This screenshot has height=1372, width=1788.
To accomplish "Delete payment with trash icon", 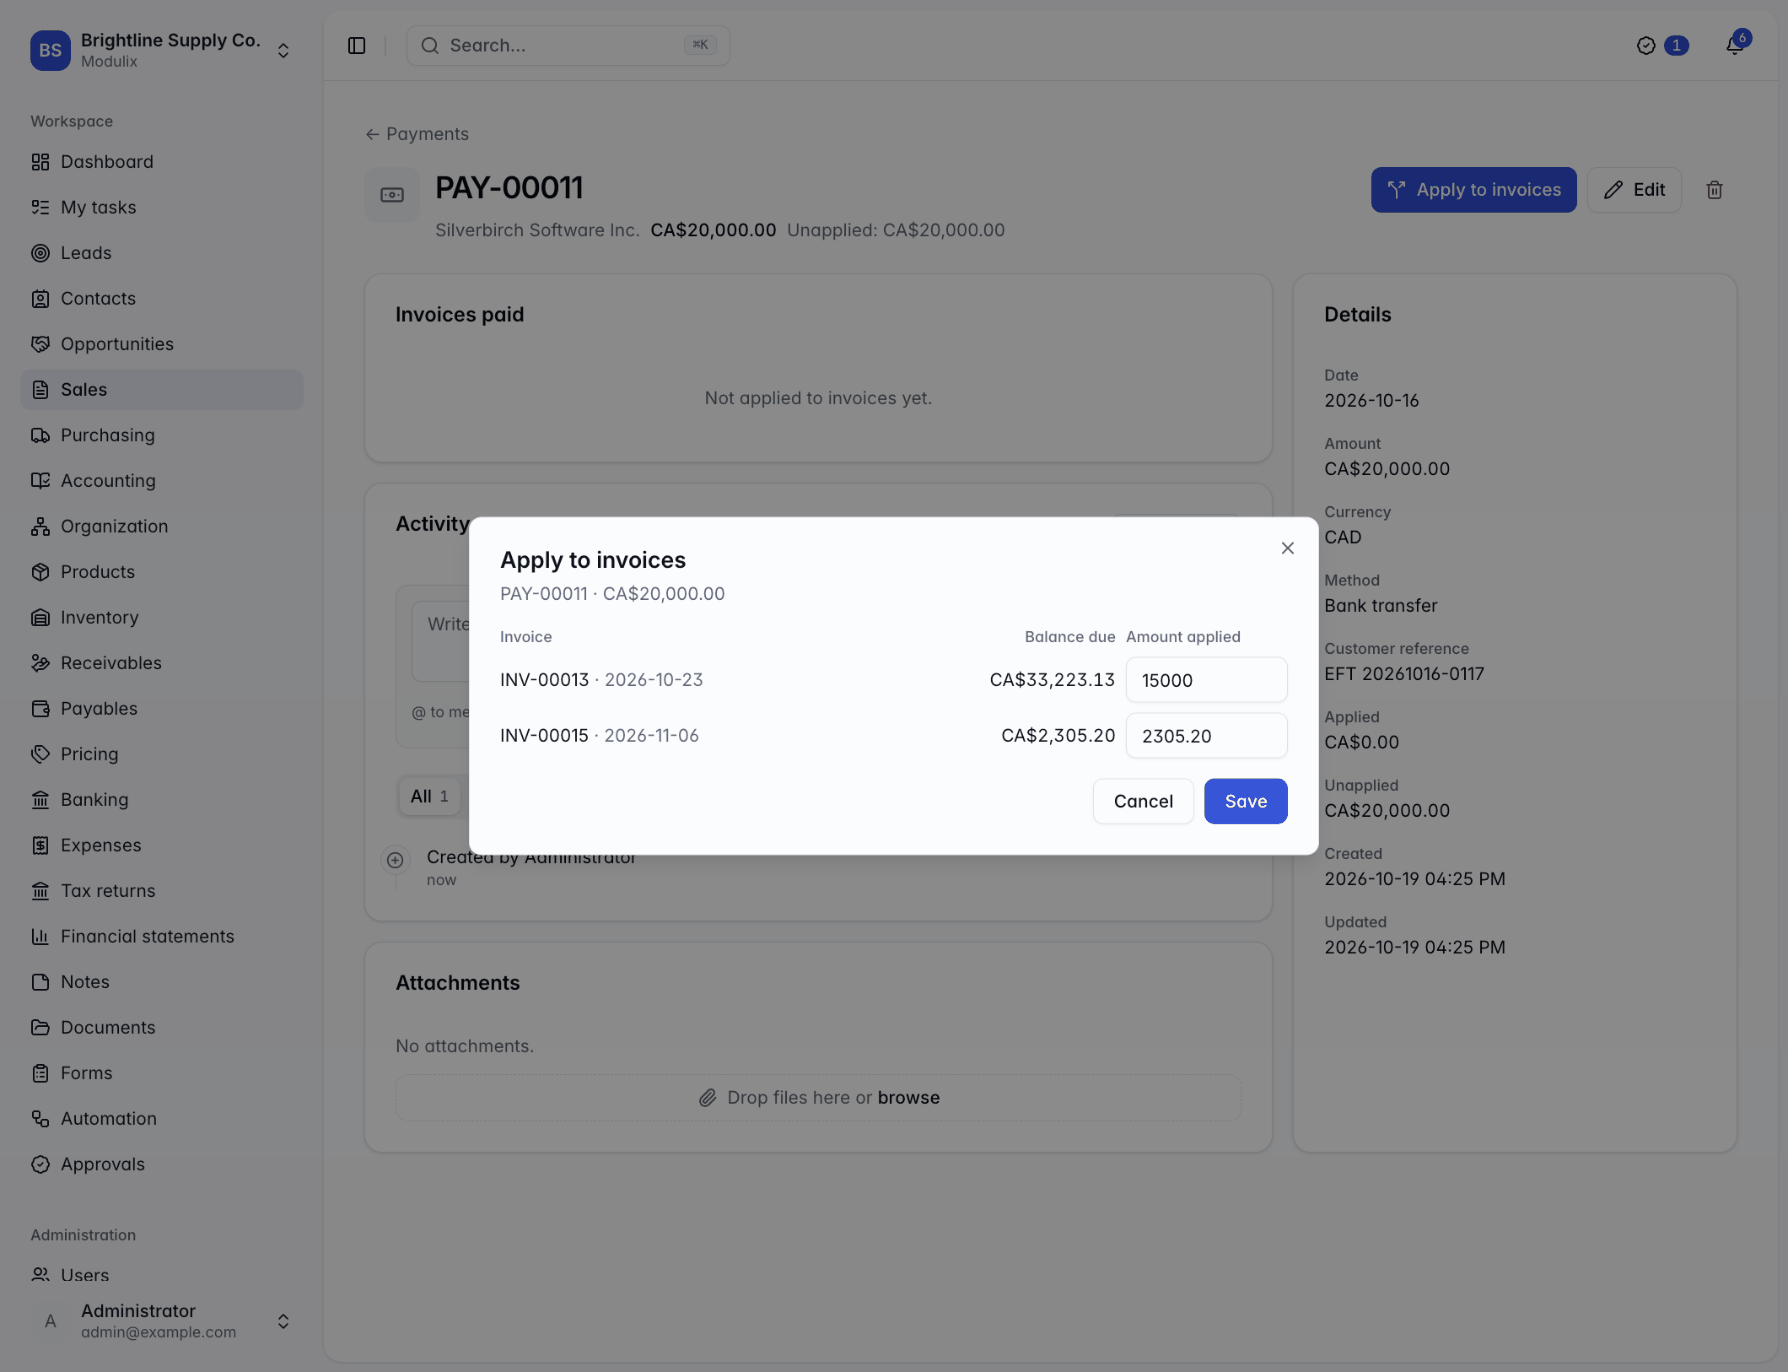I will (1714, 190).
